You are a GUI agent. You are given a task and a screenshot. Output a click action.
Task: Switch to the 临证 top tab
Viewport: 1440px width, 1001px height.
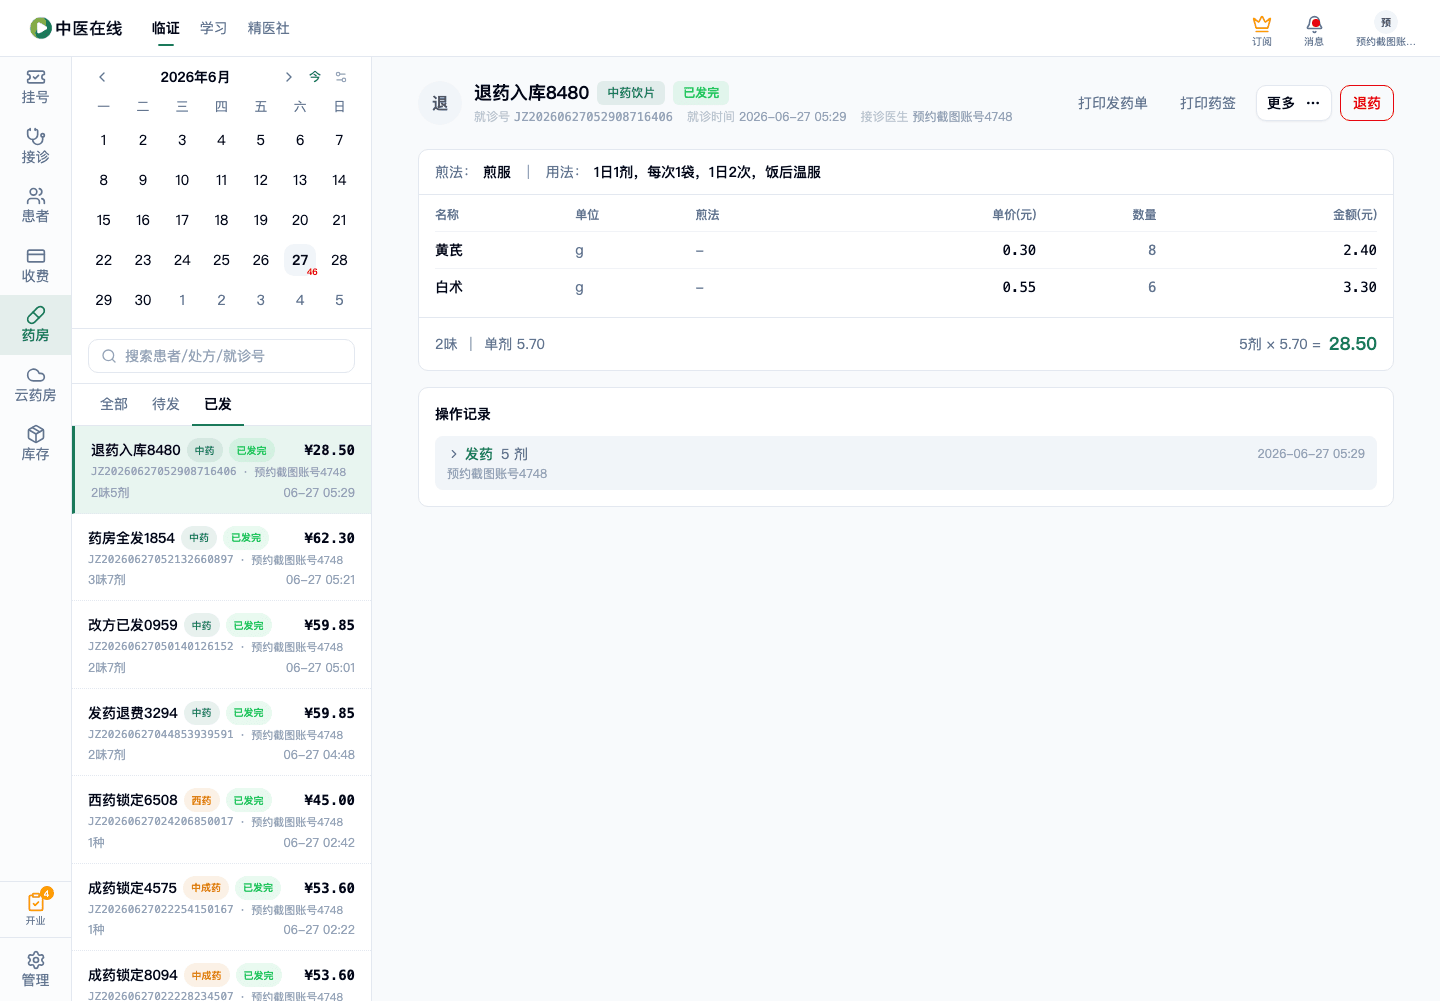click(x=166, y=28)
